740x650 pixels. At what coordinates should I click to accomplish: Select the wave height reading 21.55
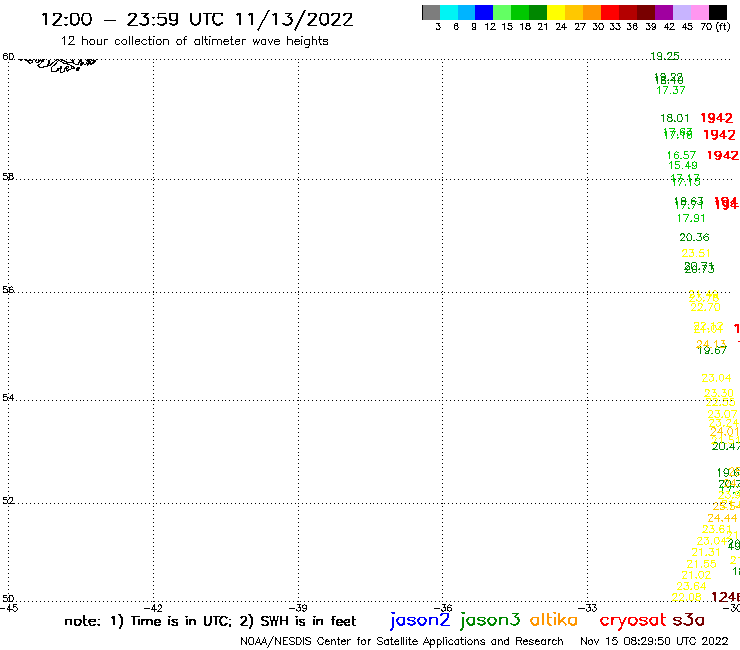tap(701, 564)
